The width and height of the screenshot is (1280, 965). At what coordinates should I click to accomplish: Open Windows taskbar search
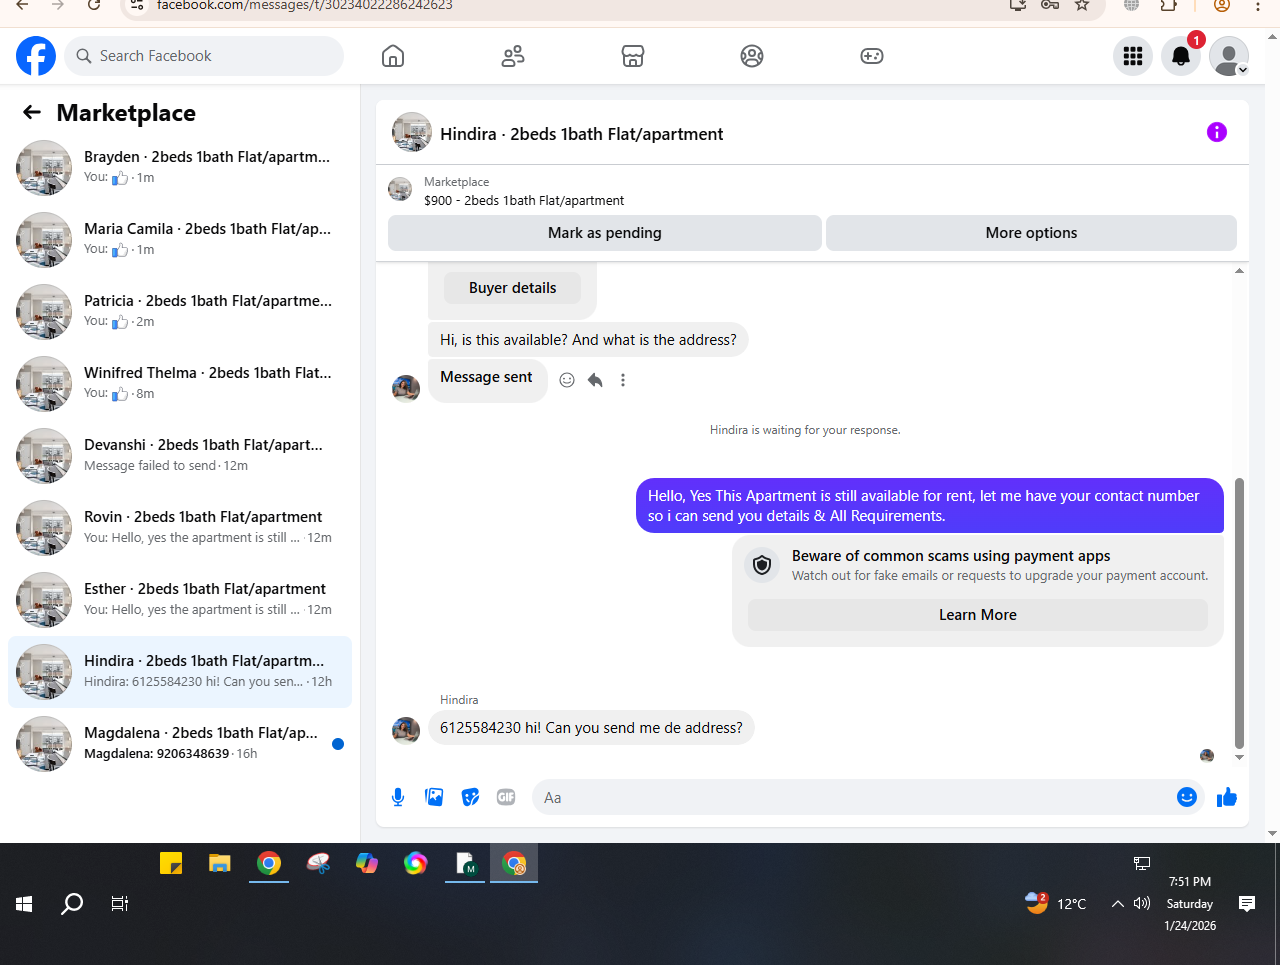[x=72, y=904]
